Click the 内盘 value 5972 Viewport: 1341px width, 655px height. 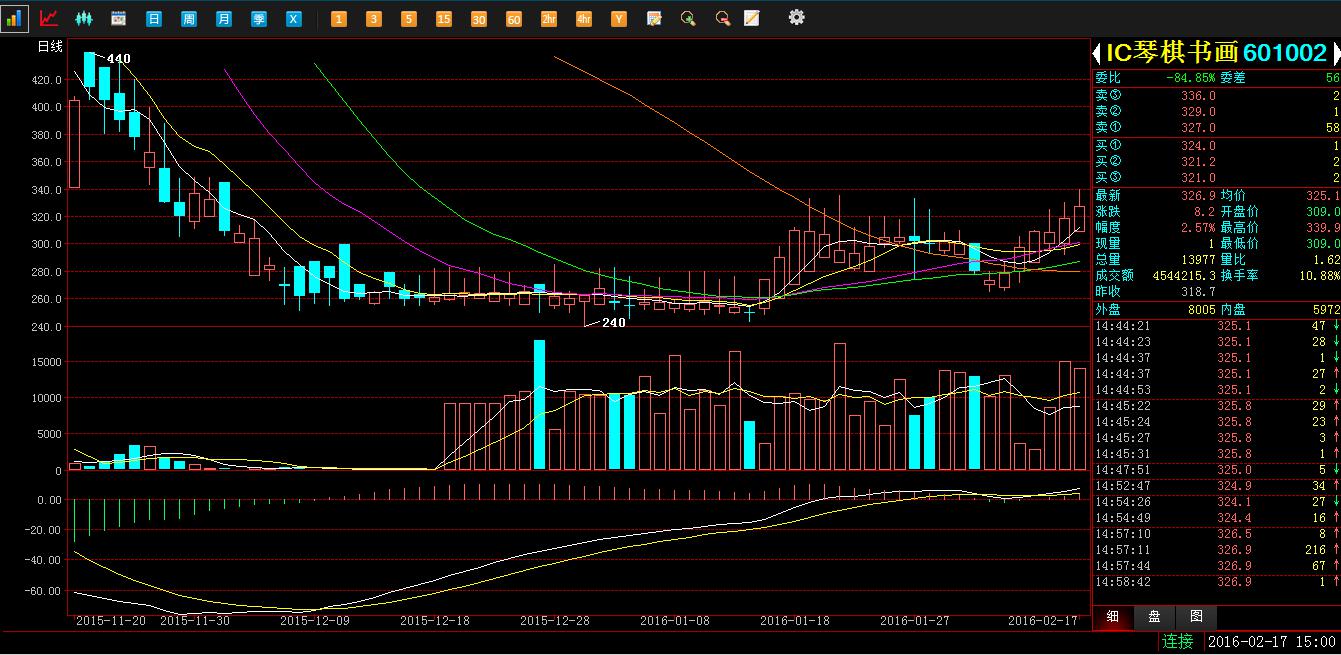1325,310
